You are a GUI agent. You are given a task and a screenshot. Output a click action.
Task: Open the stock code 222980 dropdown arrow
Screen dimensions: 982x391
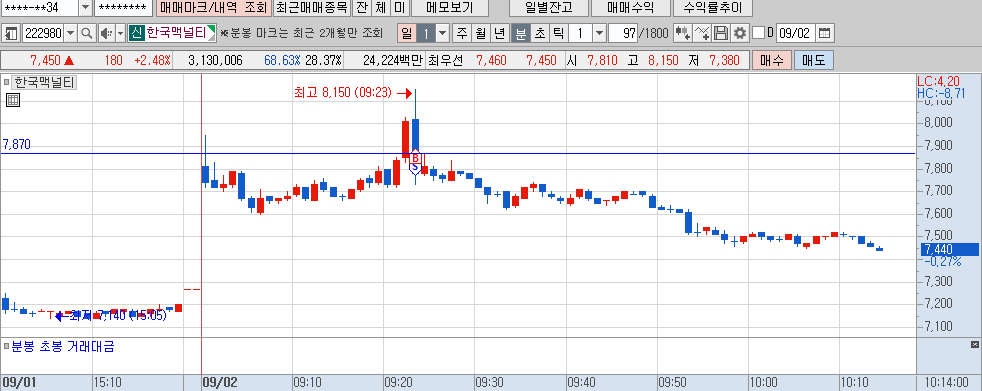pyautogui.click(x=70, y=33)
